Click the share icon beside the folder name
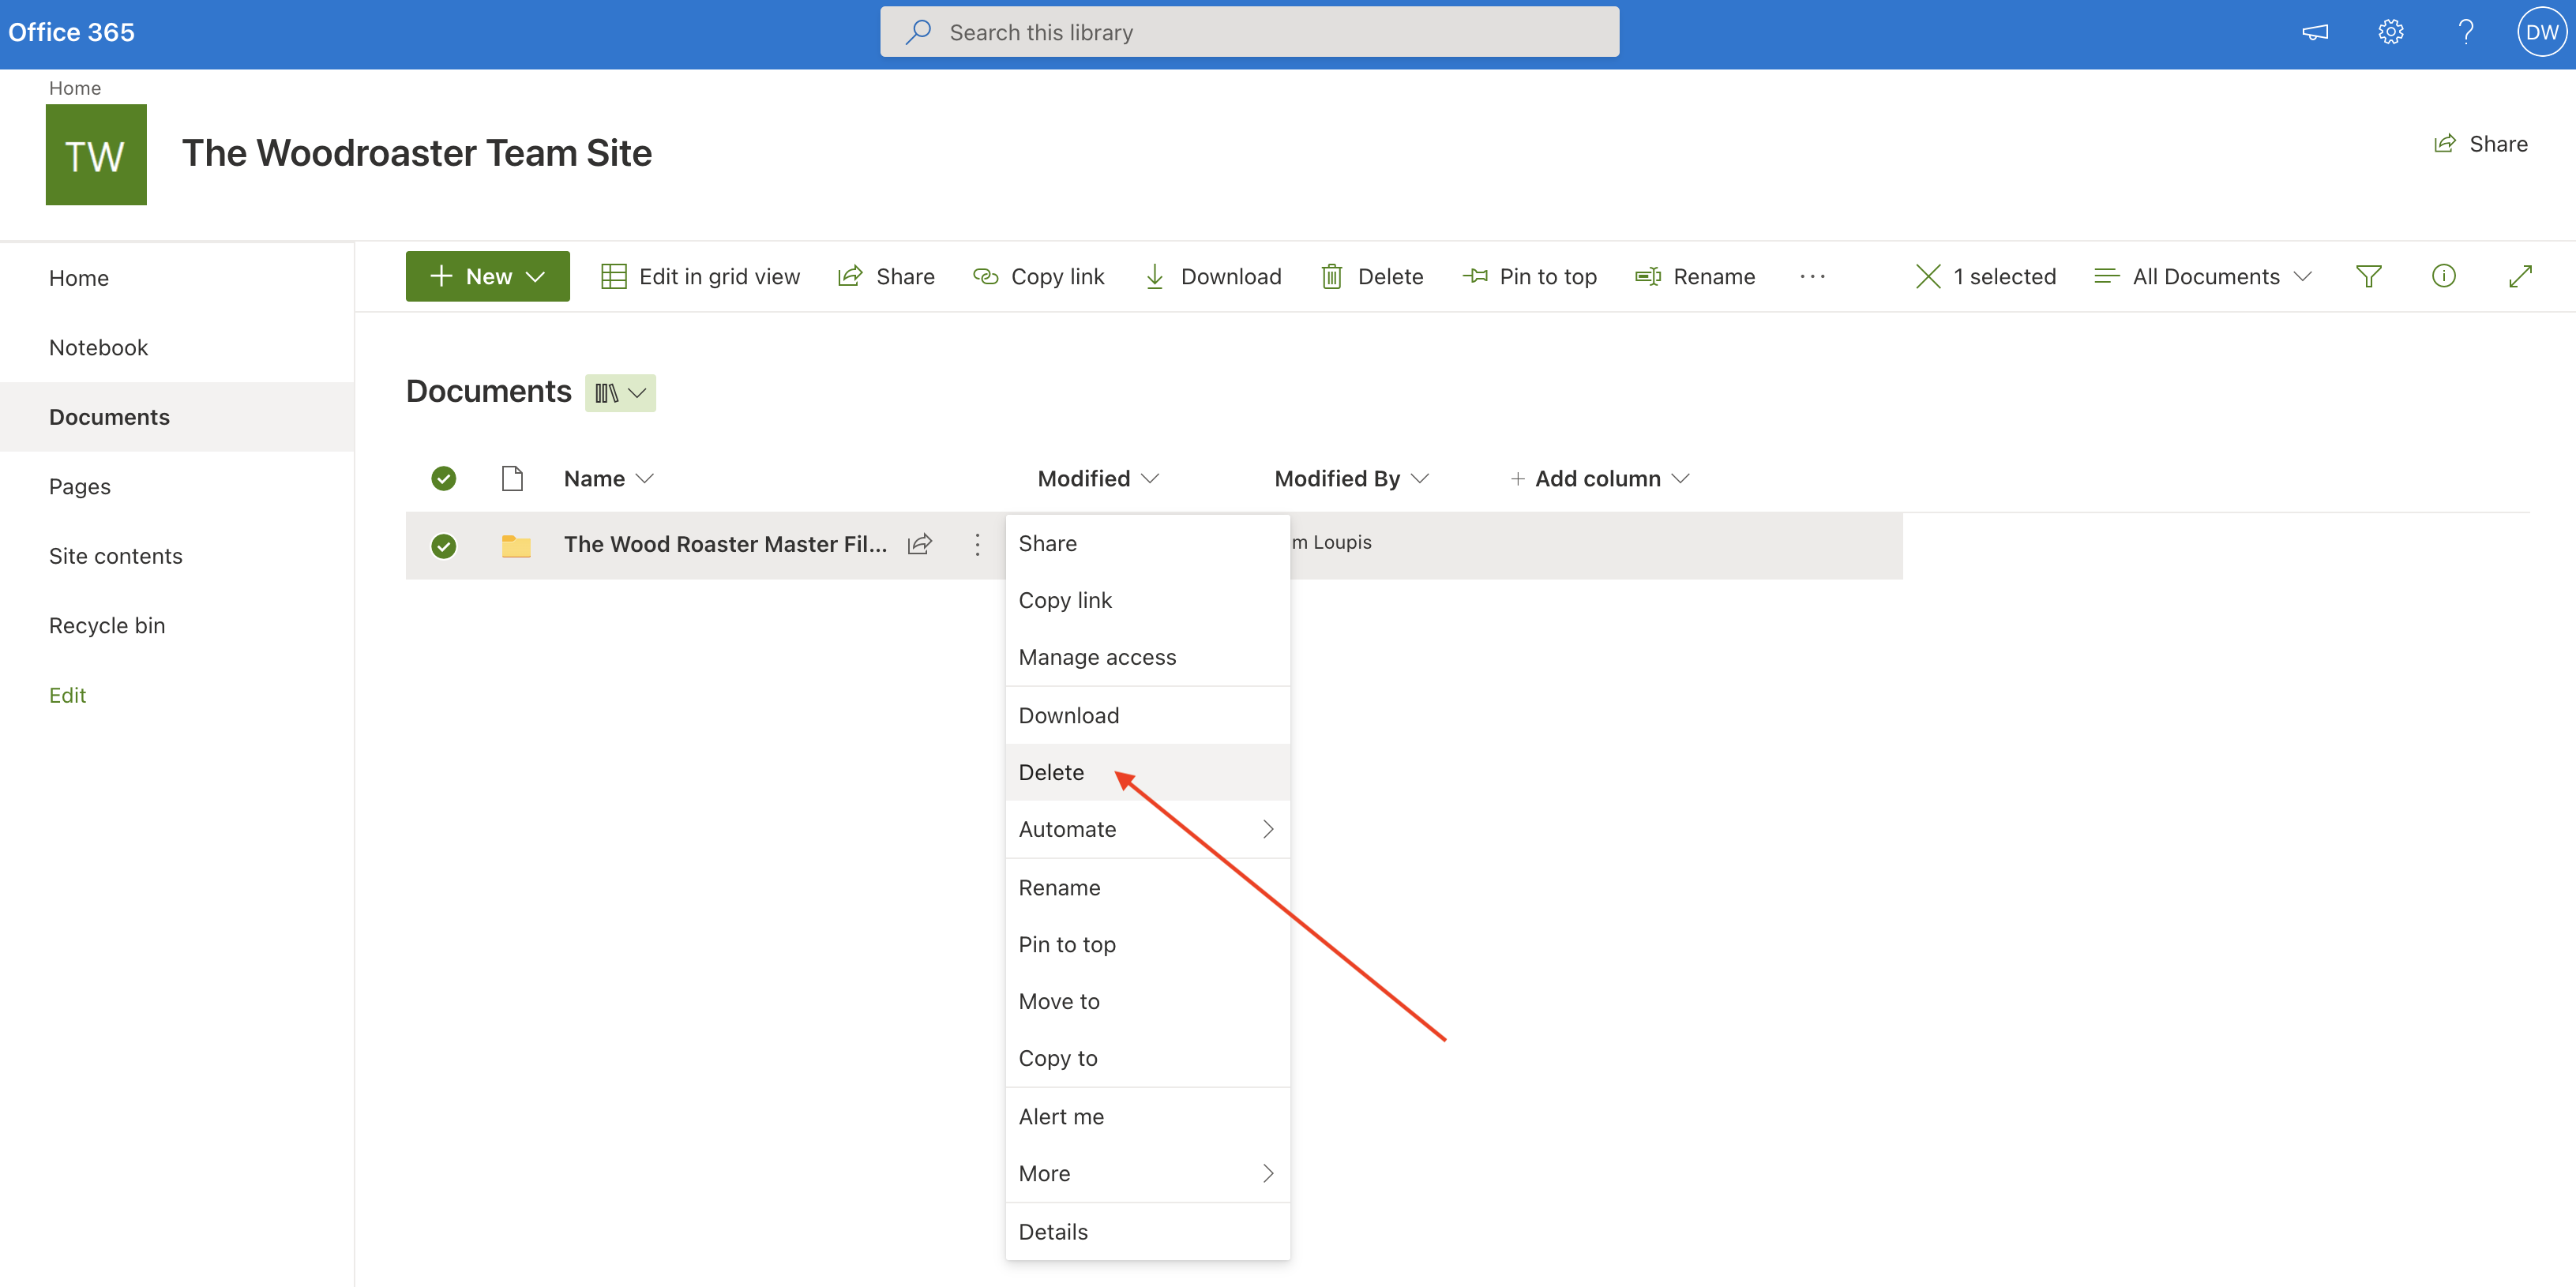The width and height of the screenshot is (2576, 1287). 919,544
